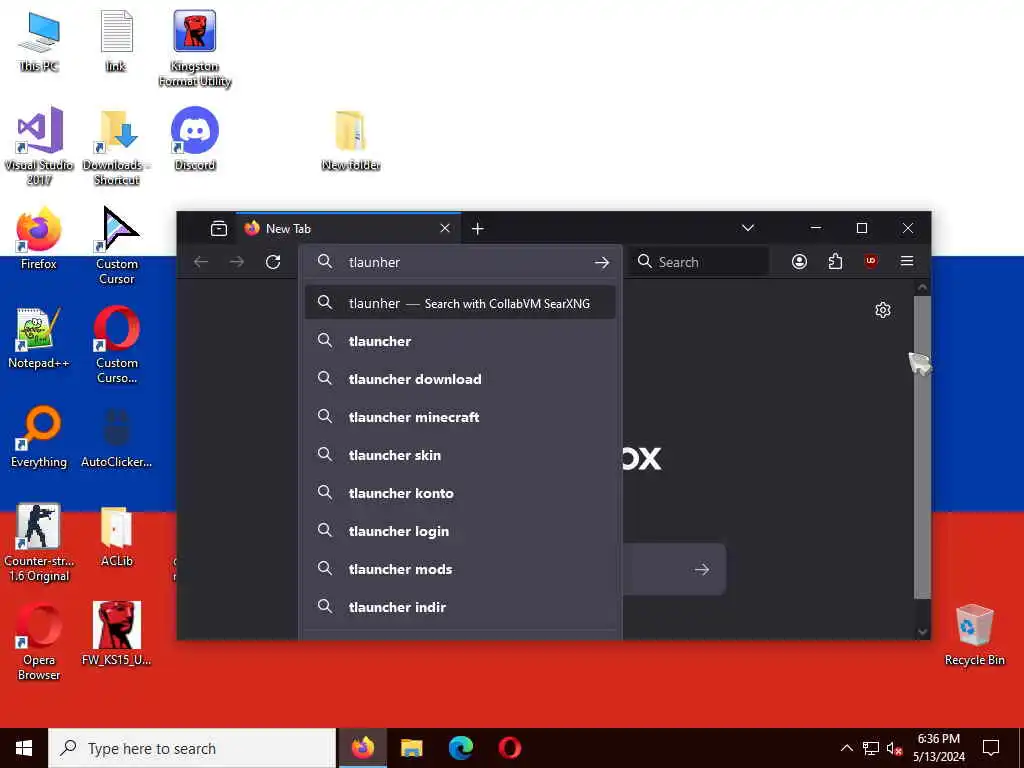
Task: Click Firefox icon in taskbar
Action: [x=362, y=748]
